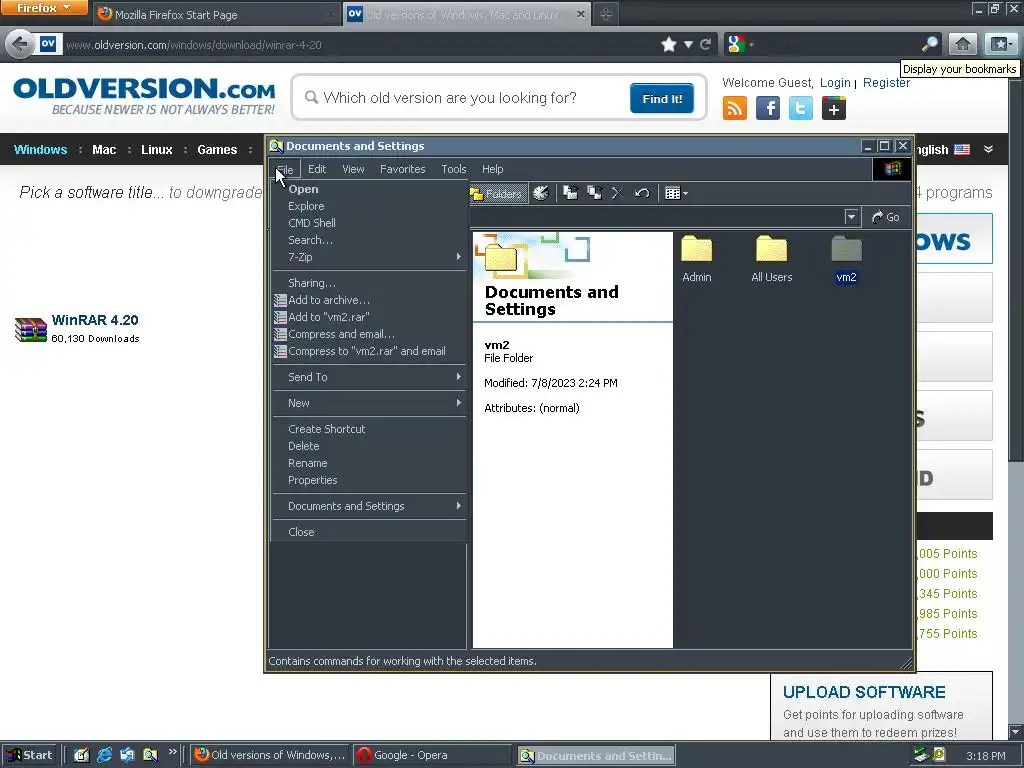Click the Start button
1024x768 pixels.
[30, 756]
